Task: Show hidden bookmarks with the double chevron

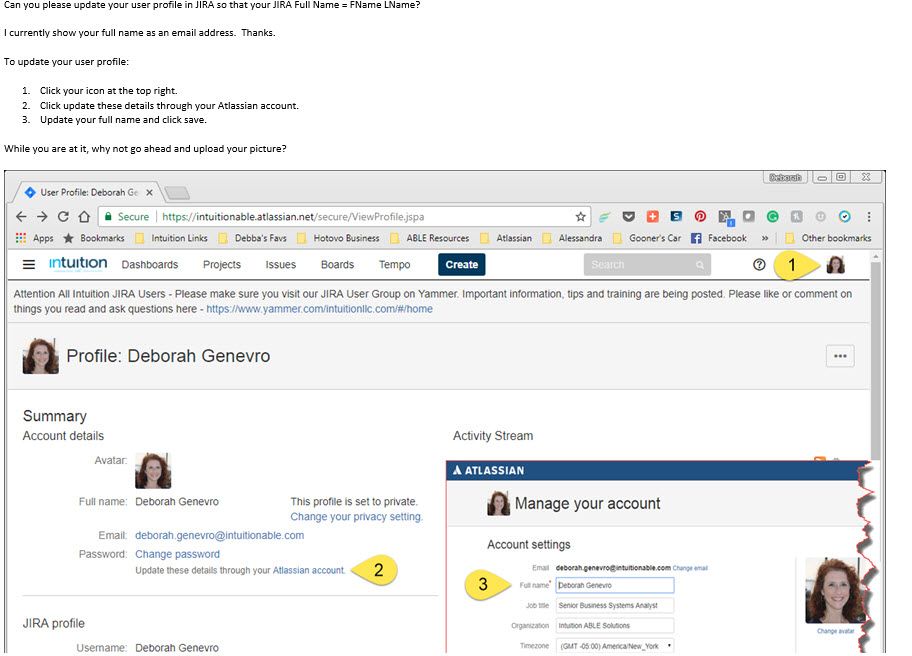Action: tap(765, 238)
